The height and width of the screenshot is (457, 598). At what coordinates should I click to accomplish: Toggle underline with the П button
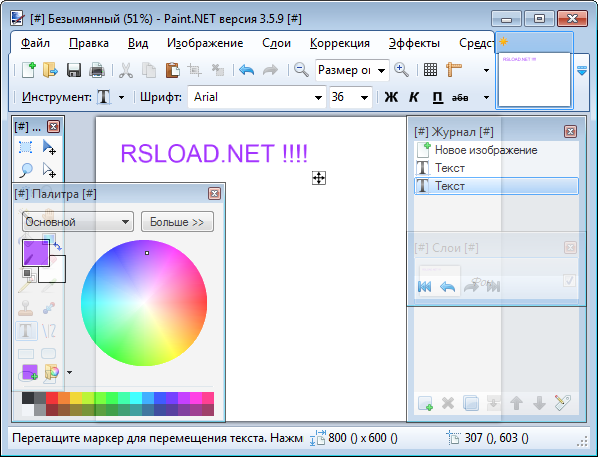(437, 97)
